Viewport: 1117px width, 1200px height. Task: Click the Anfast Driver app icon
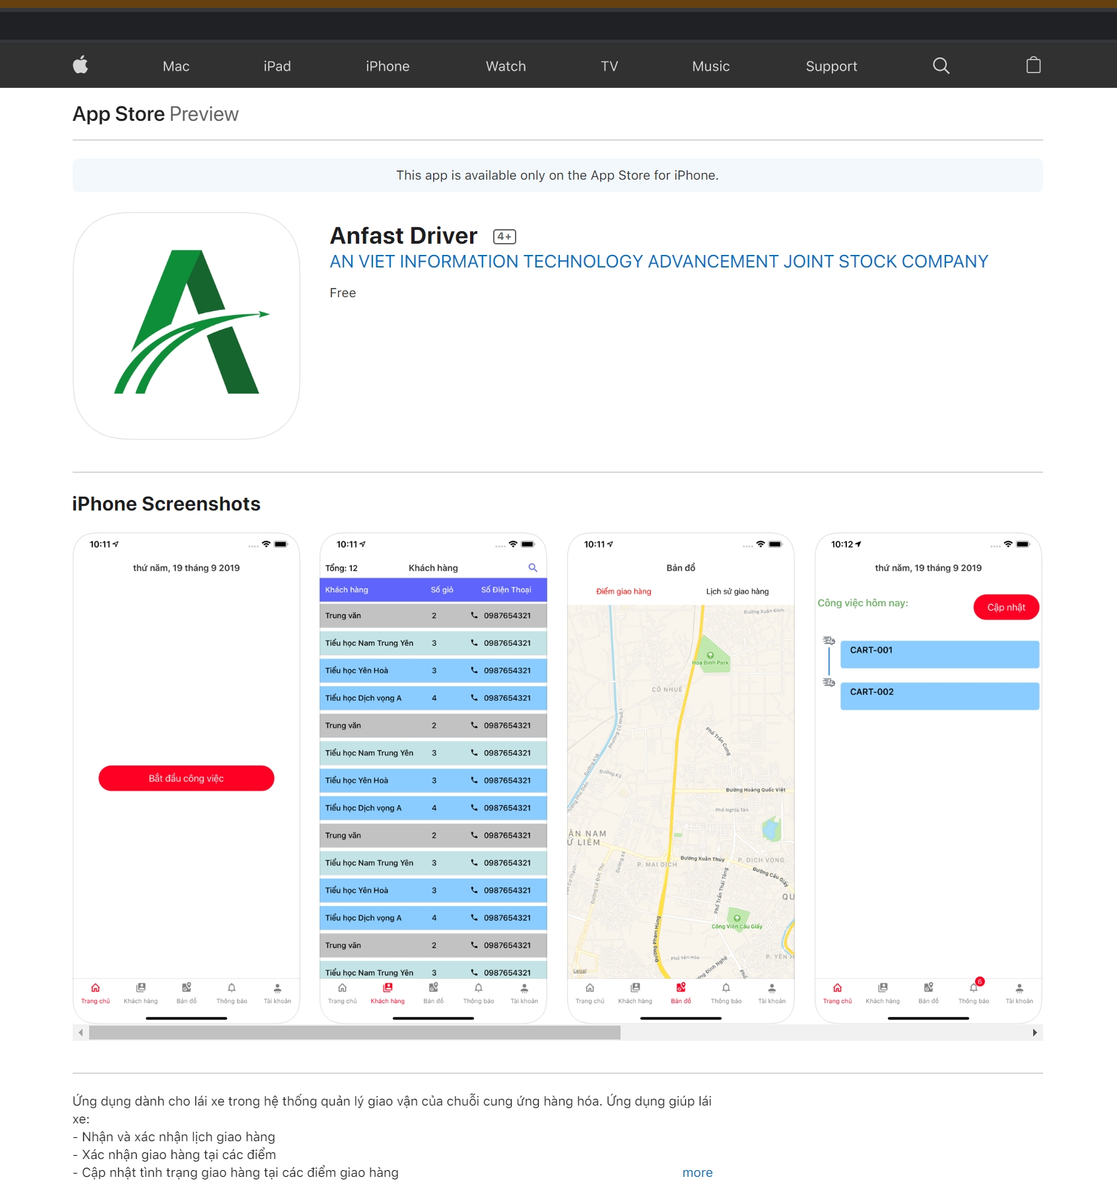click(x=186, y=326)
